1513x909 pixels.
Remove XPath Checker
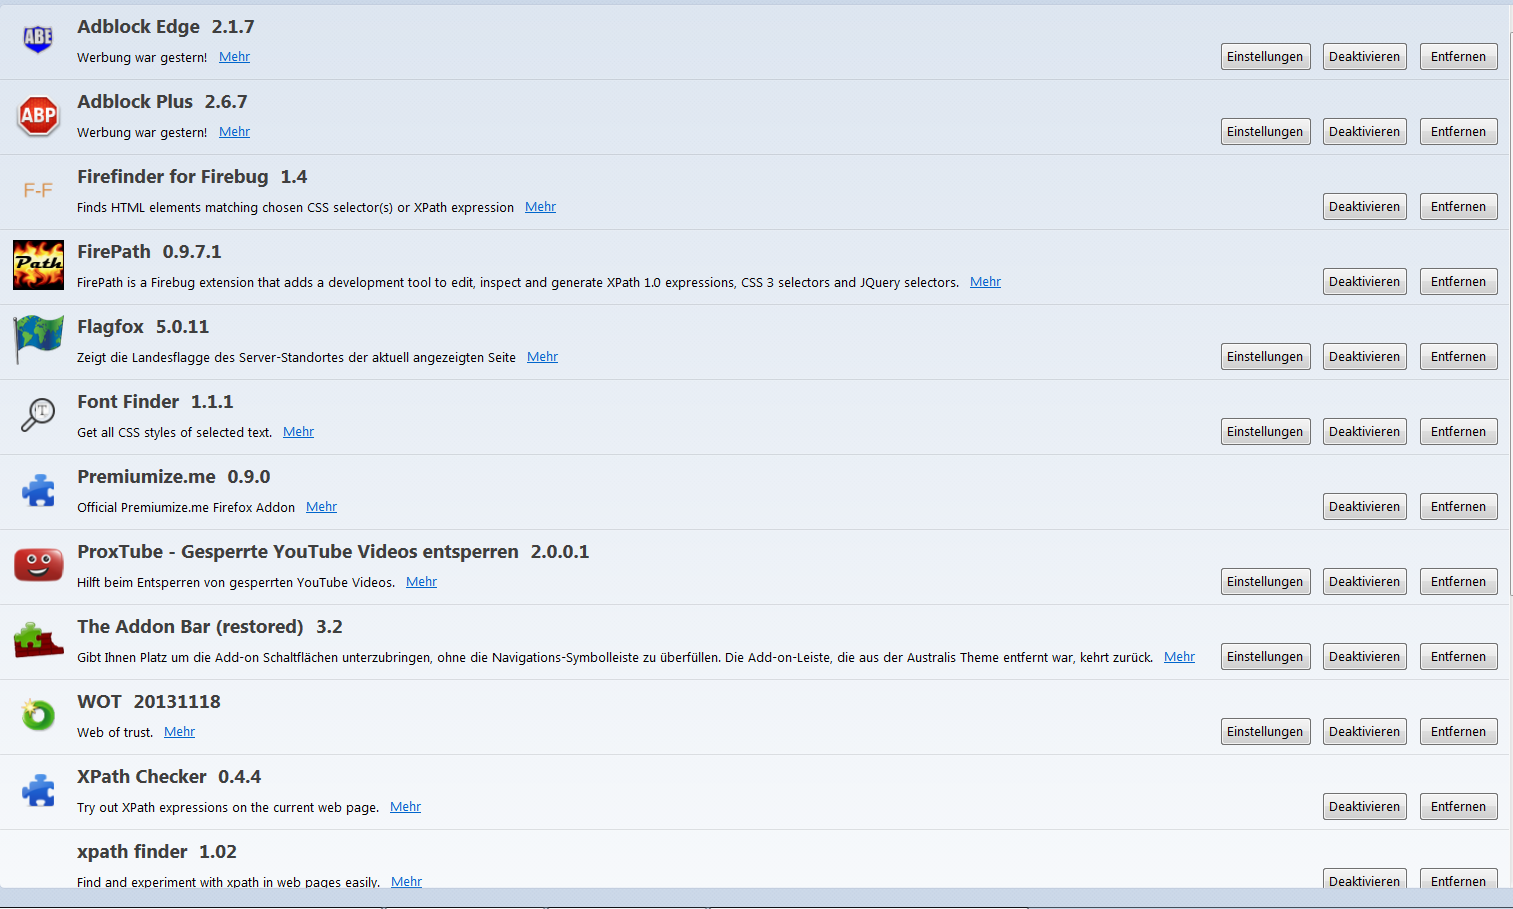1458,807
